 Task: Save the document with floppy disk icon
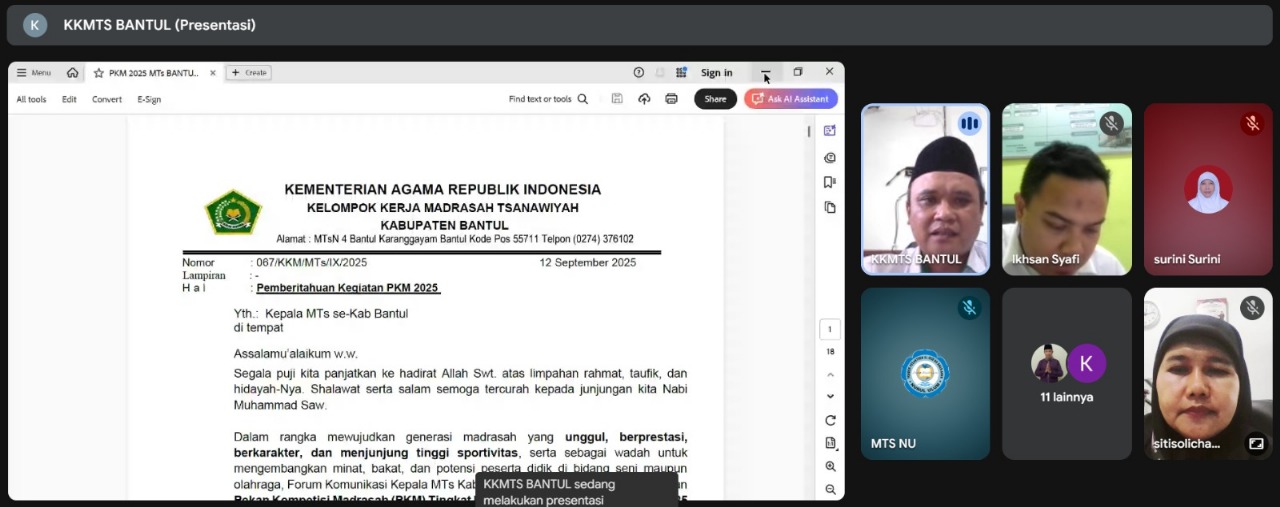coord(617,99)
